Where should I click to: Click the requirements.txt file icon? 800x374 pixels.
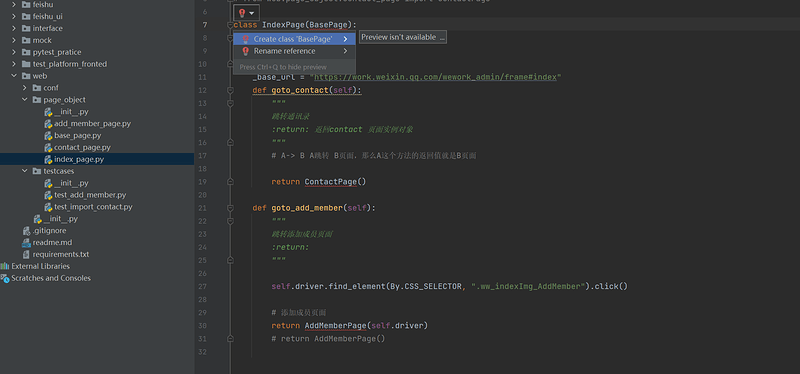pos(27,254)
